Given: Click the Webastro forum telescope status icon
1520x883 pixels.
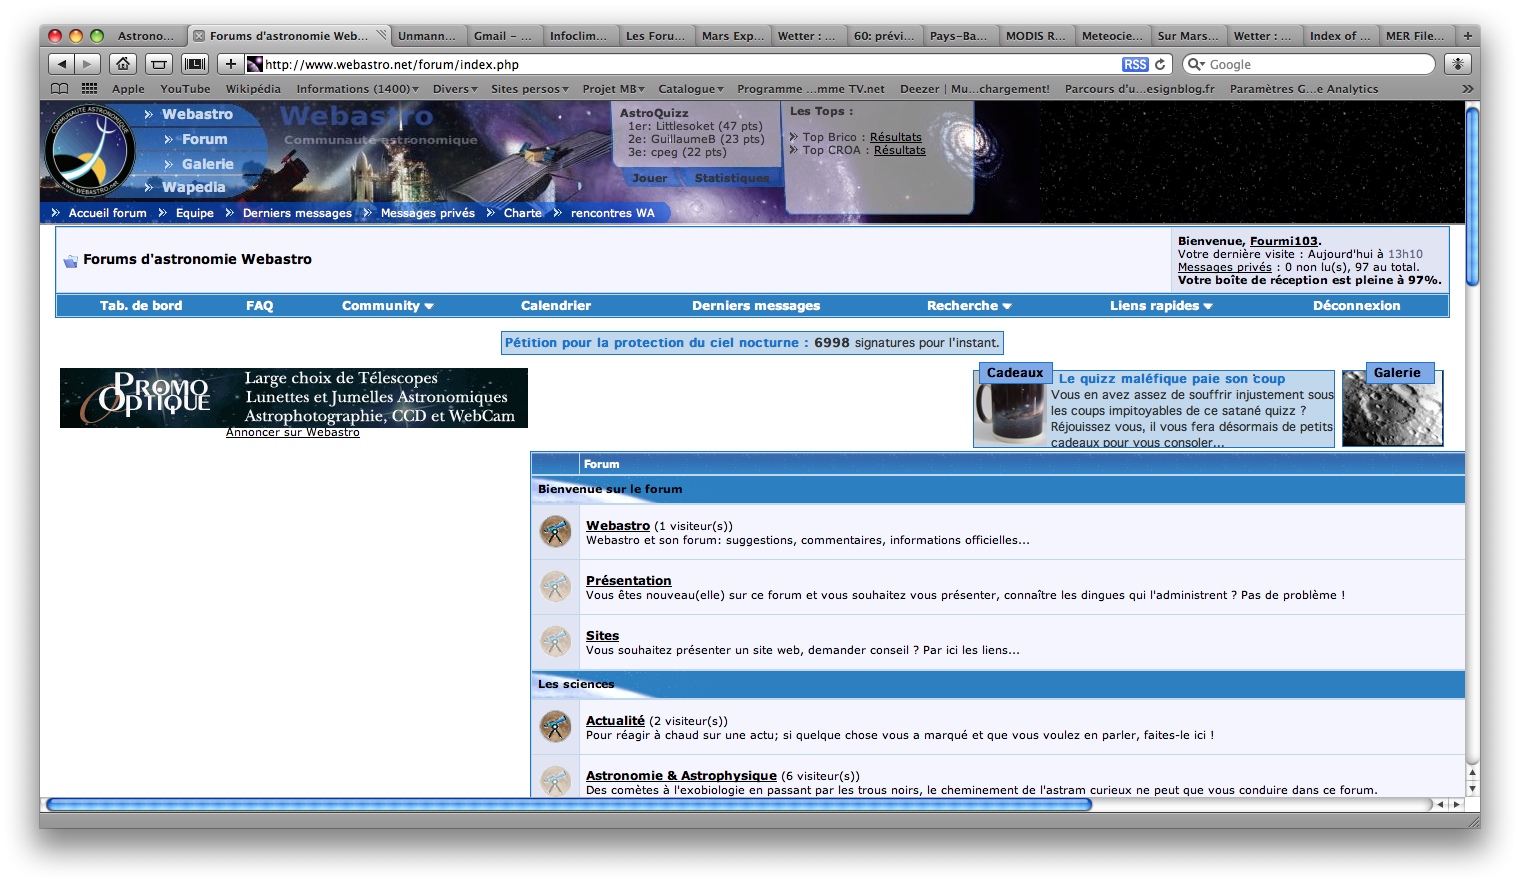Looking at the screenshot, I should tap(555, 531).
